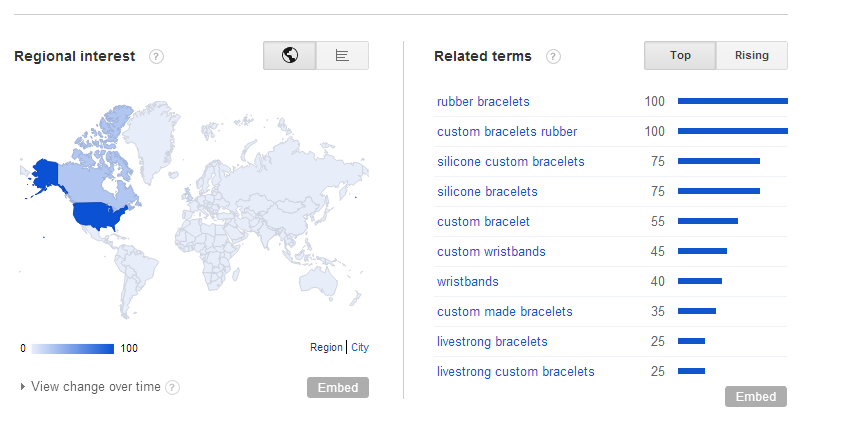Screen dimensions: 844x425
Task: Open livestrong bracelets related term
Action: [493, 342]
